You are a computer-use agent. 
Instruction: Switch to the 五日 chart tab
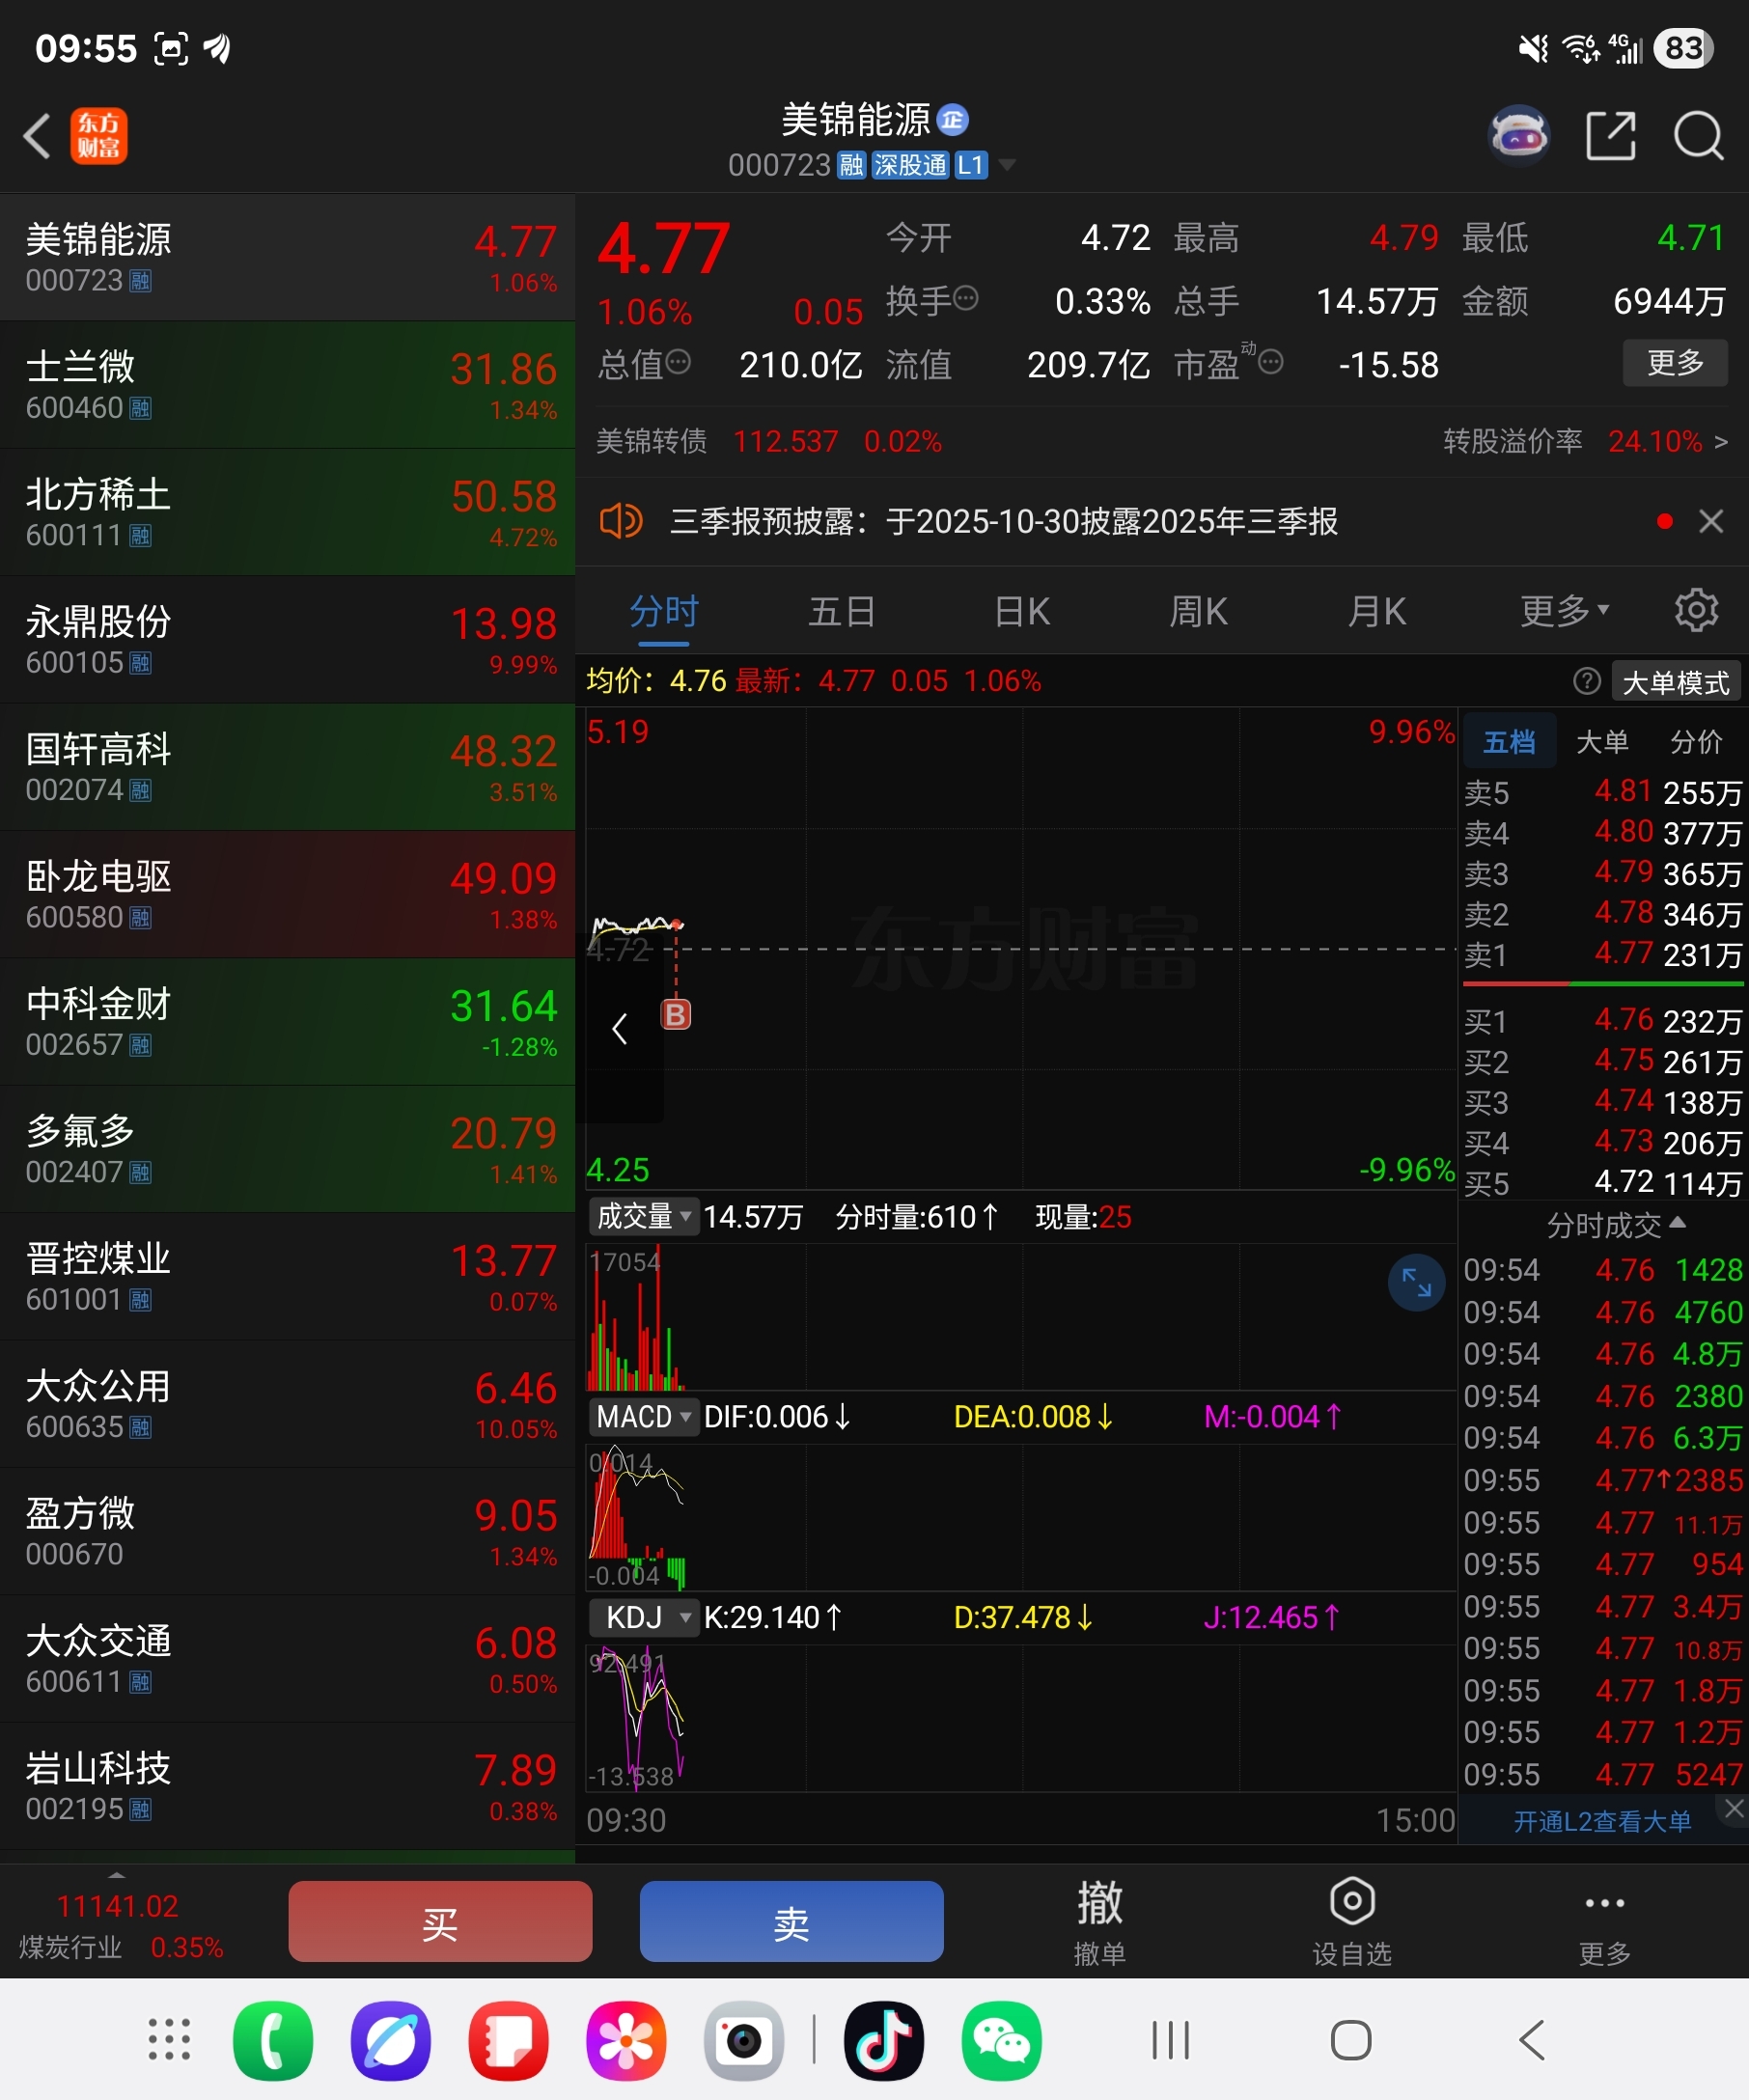click(842, 610)
